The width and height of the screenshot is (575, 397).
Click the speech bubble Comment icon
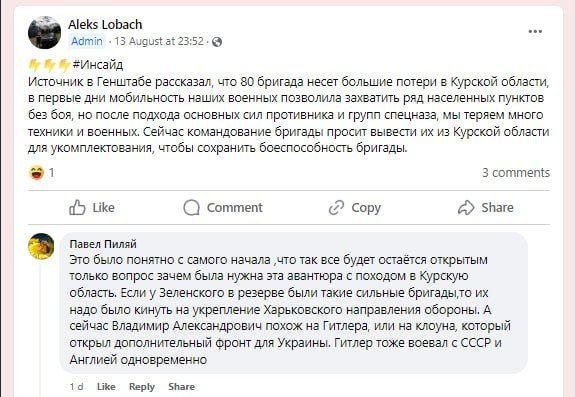pyautogui.click(x=191, y=207)
